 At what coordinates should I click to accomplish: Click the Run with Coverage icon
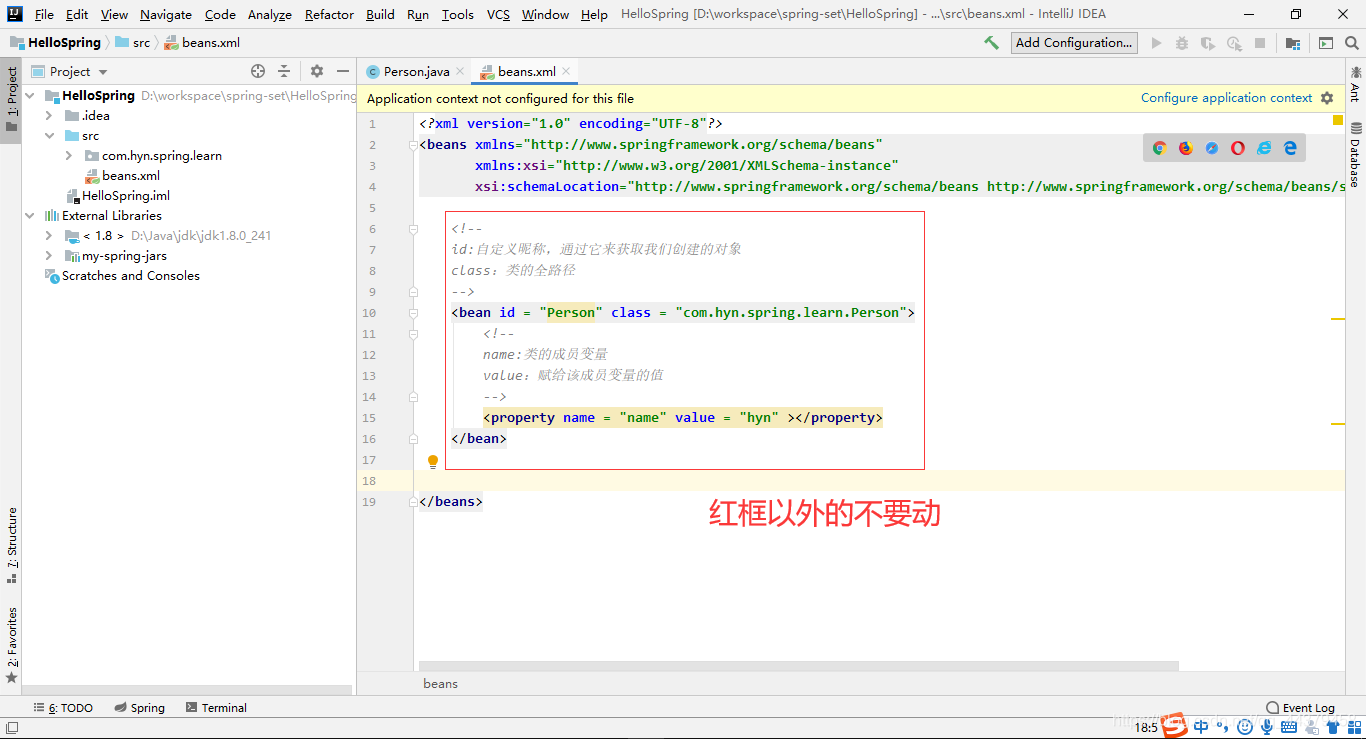click(x=1208, y=43)
